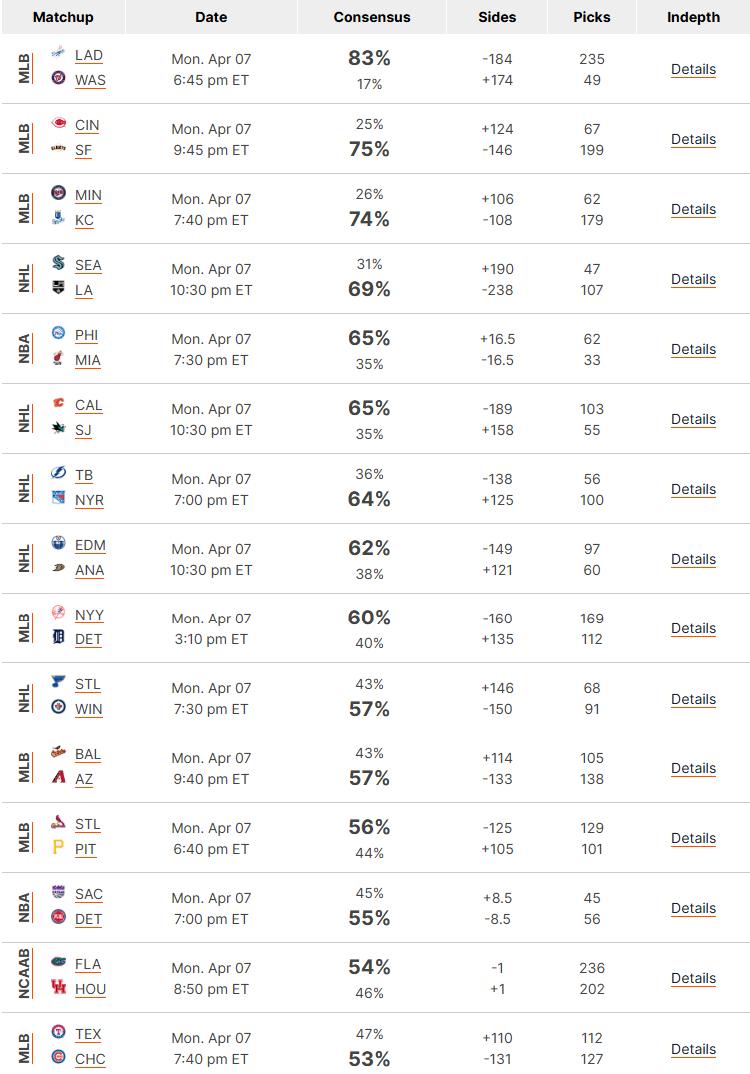Click the Detroit Tigers D logo

59,637
